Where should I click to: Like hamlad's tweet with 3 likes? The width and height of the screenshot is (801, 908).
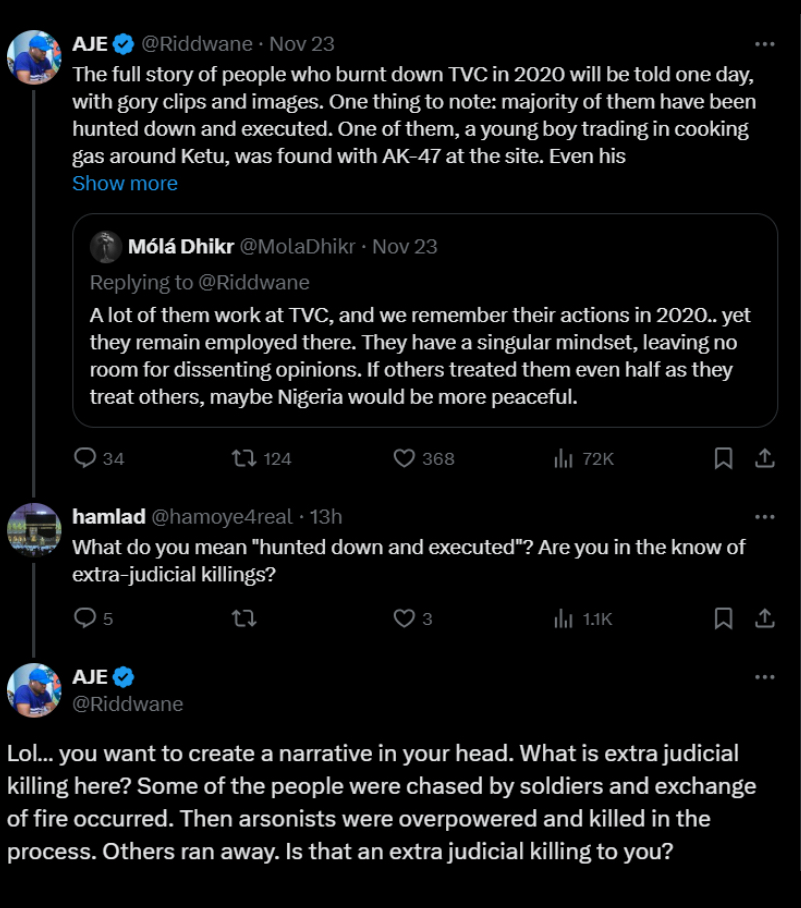tap(404, 618)
